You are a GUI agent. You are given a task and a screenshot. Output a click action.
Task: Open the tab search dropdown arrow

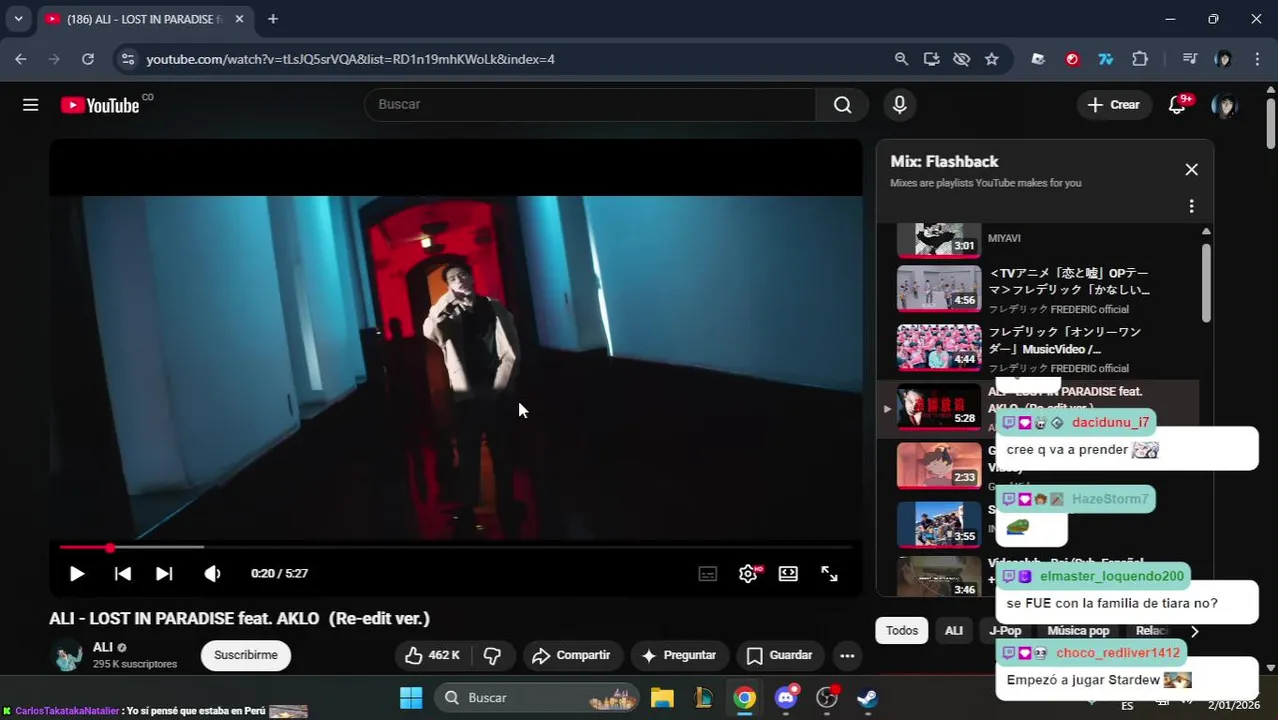[x=18, y=19]
